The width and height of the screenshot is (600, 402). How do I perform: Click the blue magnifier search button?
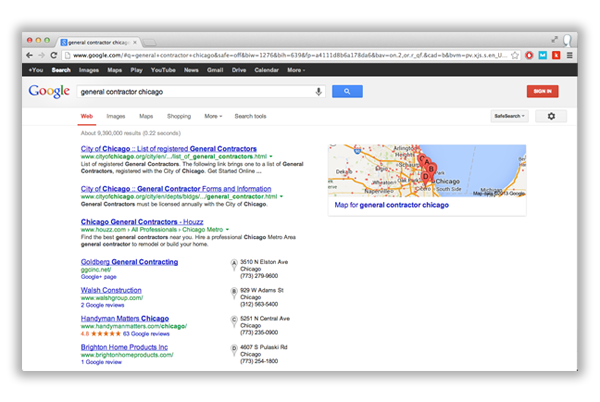347,91
